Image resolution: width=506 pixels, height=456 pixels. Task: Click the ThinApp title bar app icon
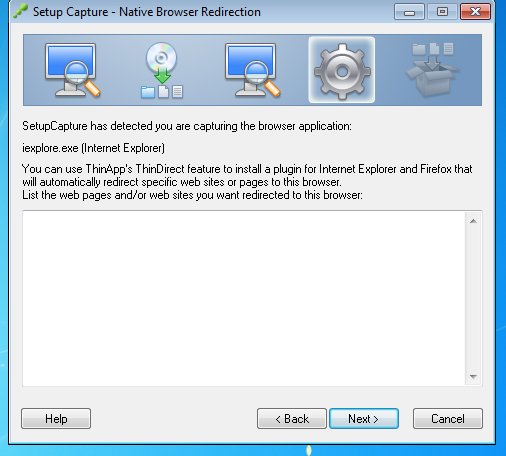(20, 11)
